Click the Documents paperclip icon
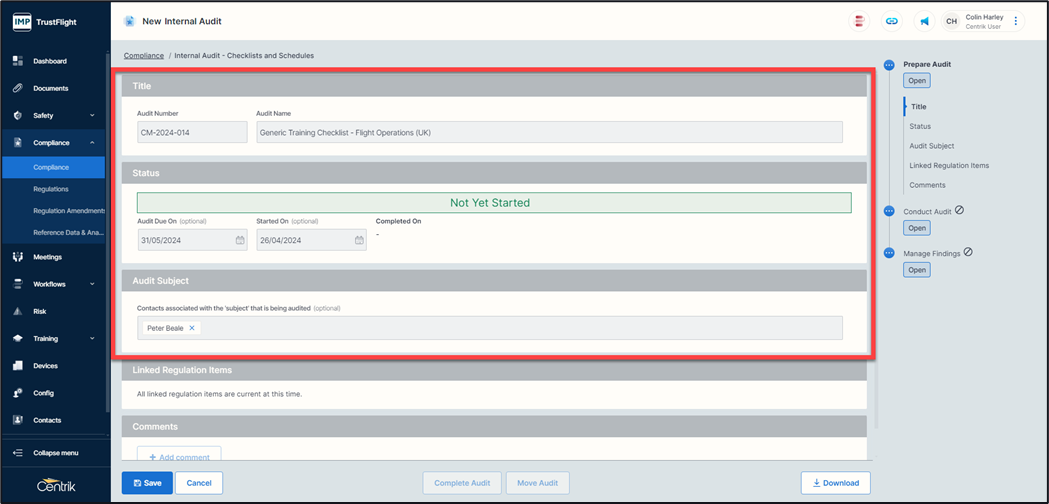The image size is (1049, 504). coord(18,88)
